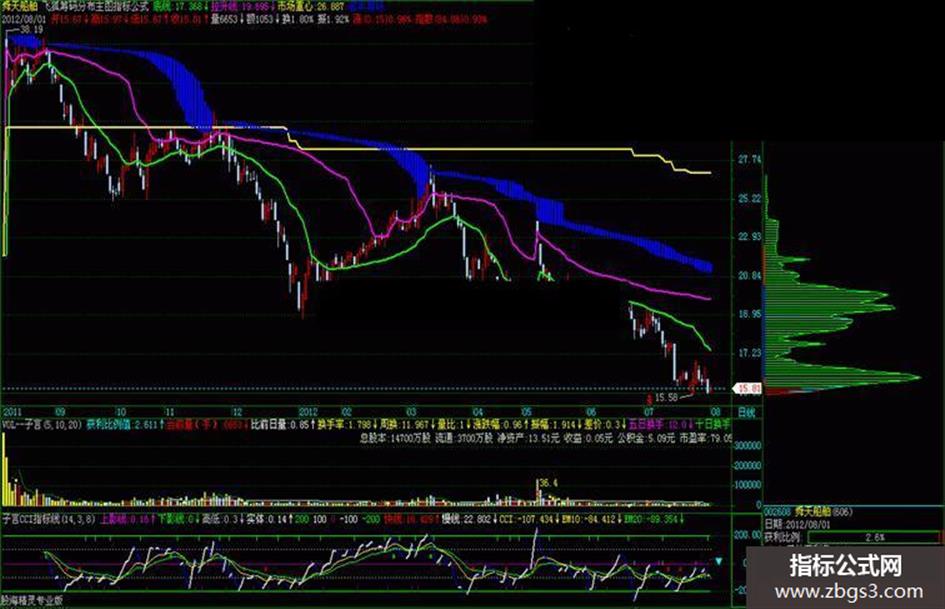Click the 38.19 high price label
Screen dimensions: 945x609
[31, 30]
